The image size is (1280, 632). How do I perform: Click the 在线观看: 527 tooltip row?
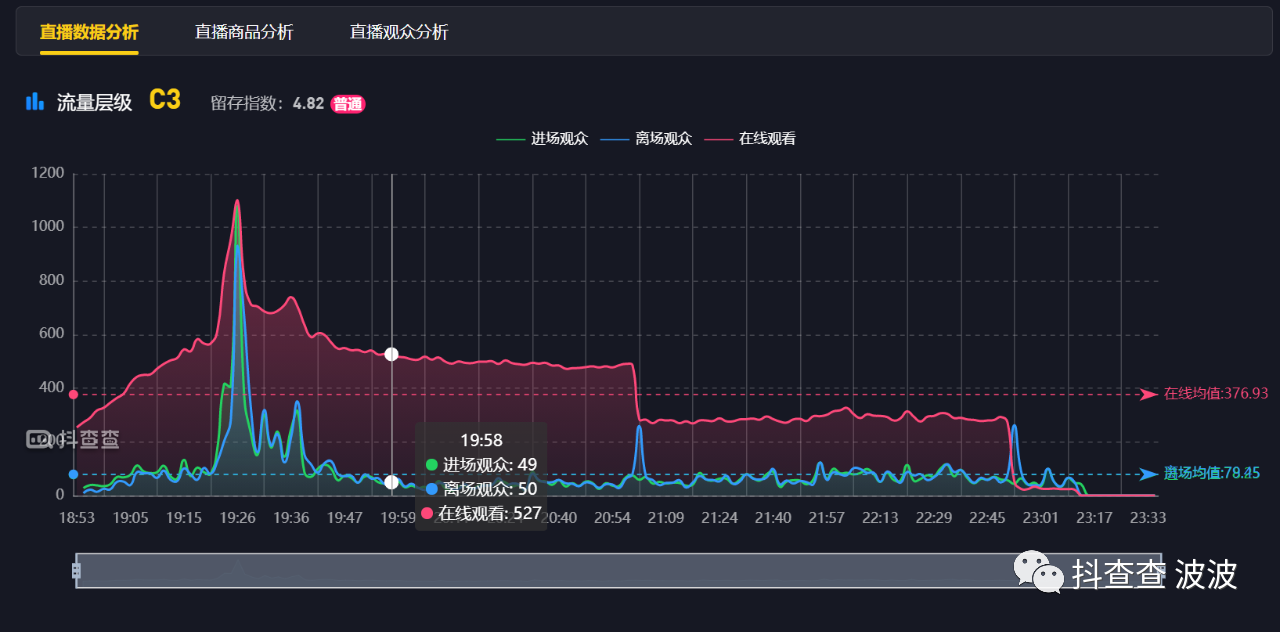click(482, 513)
